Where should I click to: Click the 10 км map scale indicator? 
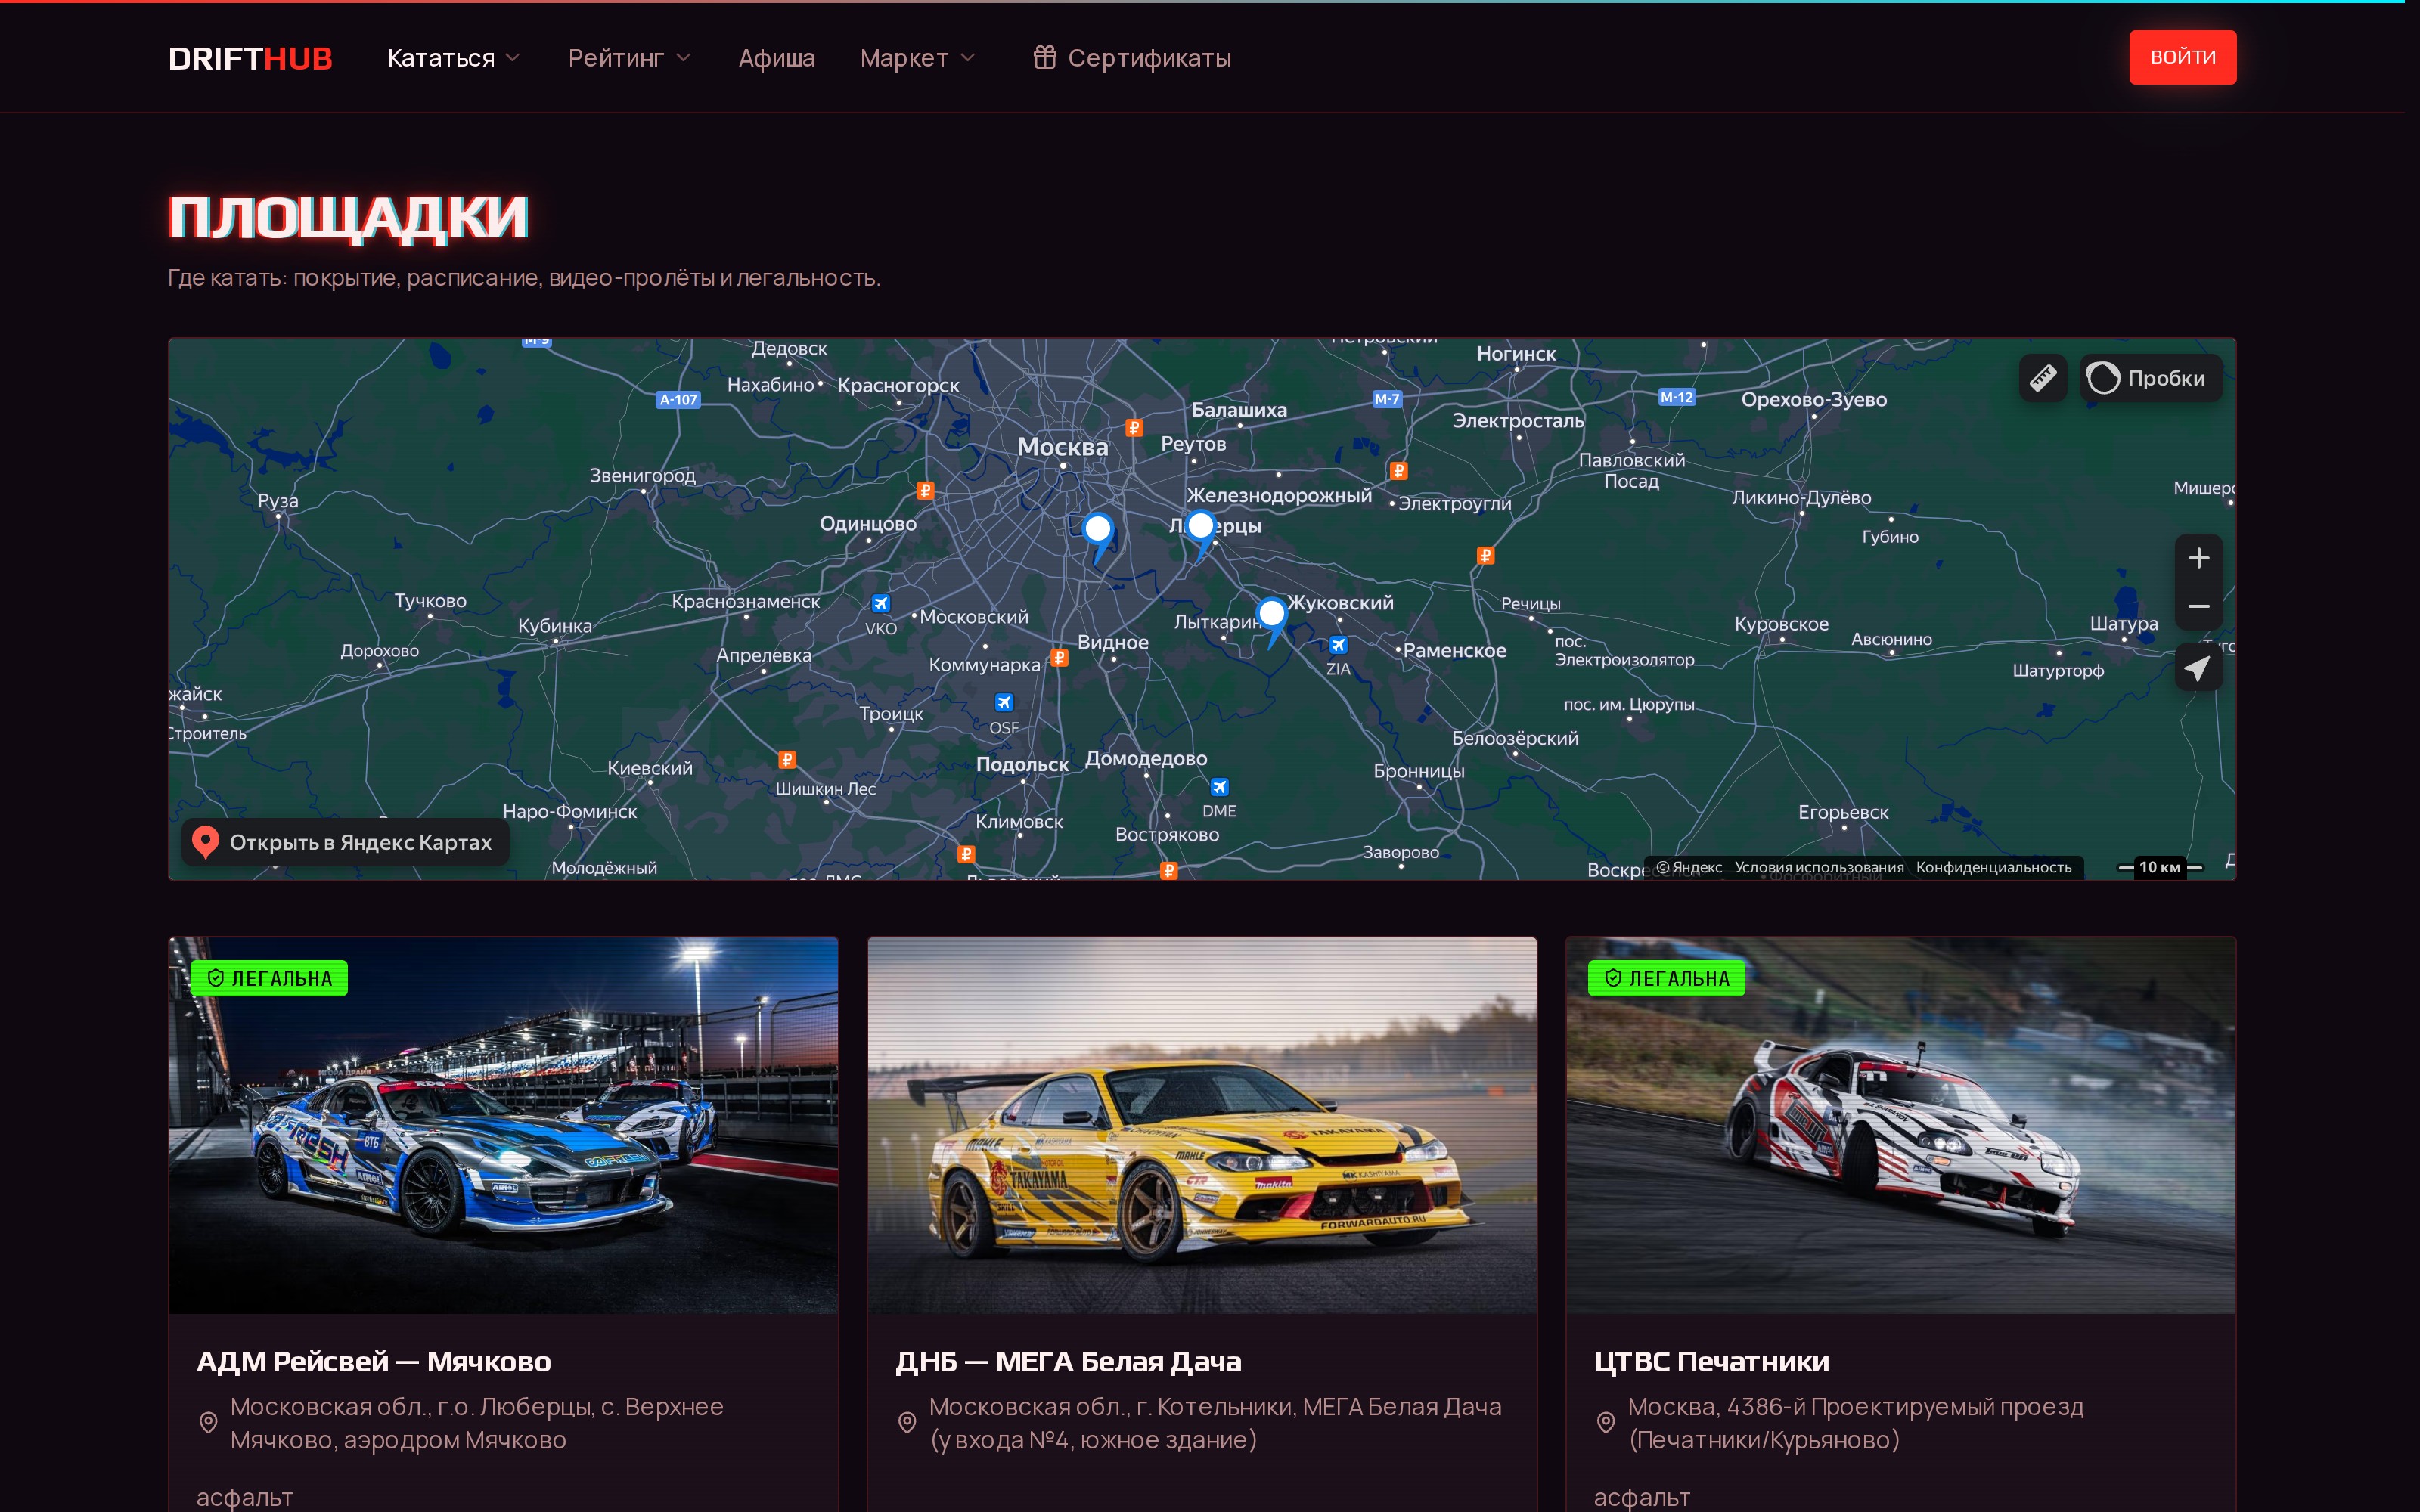click(x=2160, y=867)
